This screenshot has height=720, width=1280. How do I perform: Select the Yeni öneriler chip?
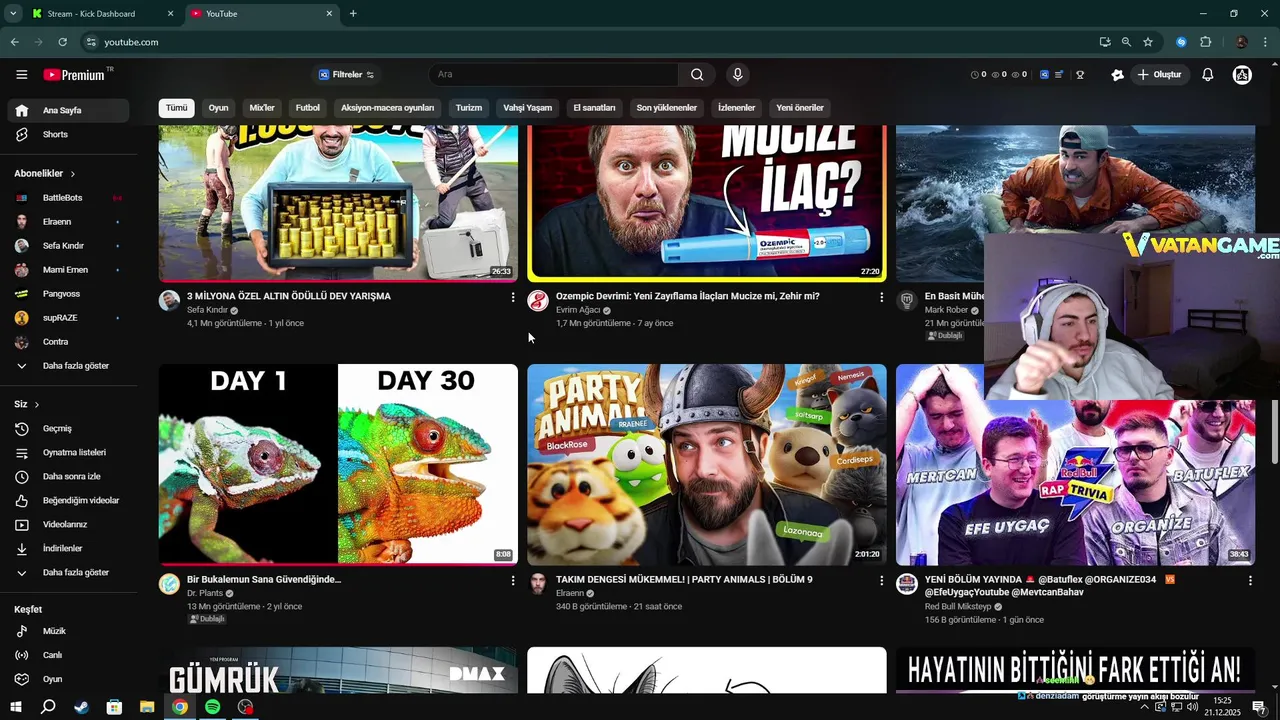pyautogui.click(x=800, y=108)
